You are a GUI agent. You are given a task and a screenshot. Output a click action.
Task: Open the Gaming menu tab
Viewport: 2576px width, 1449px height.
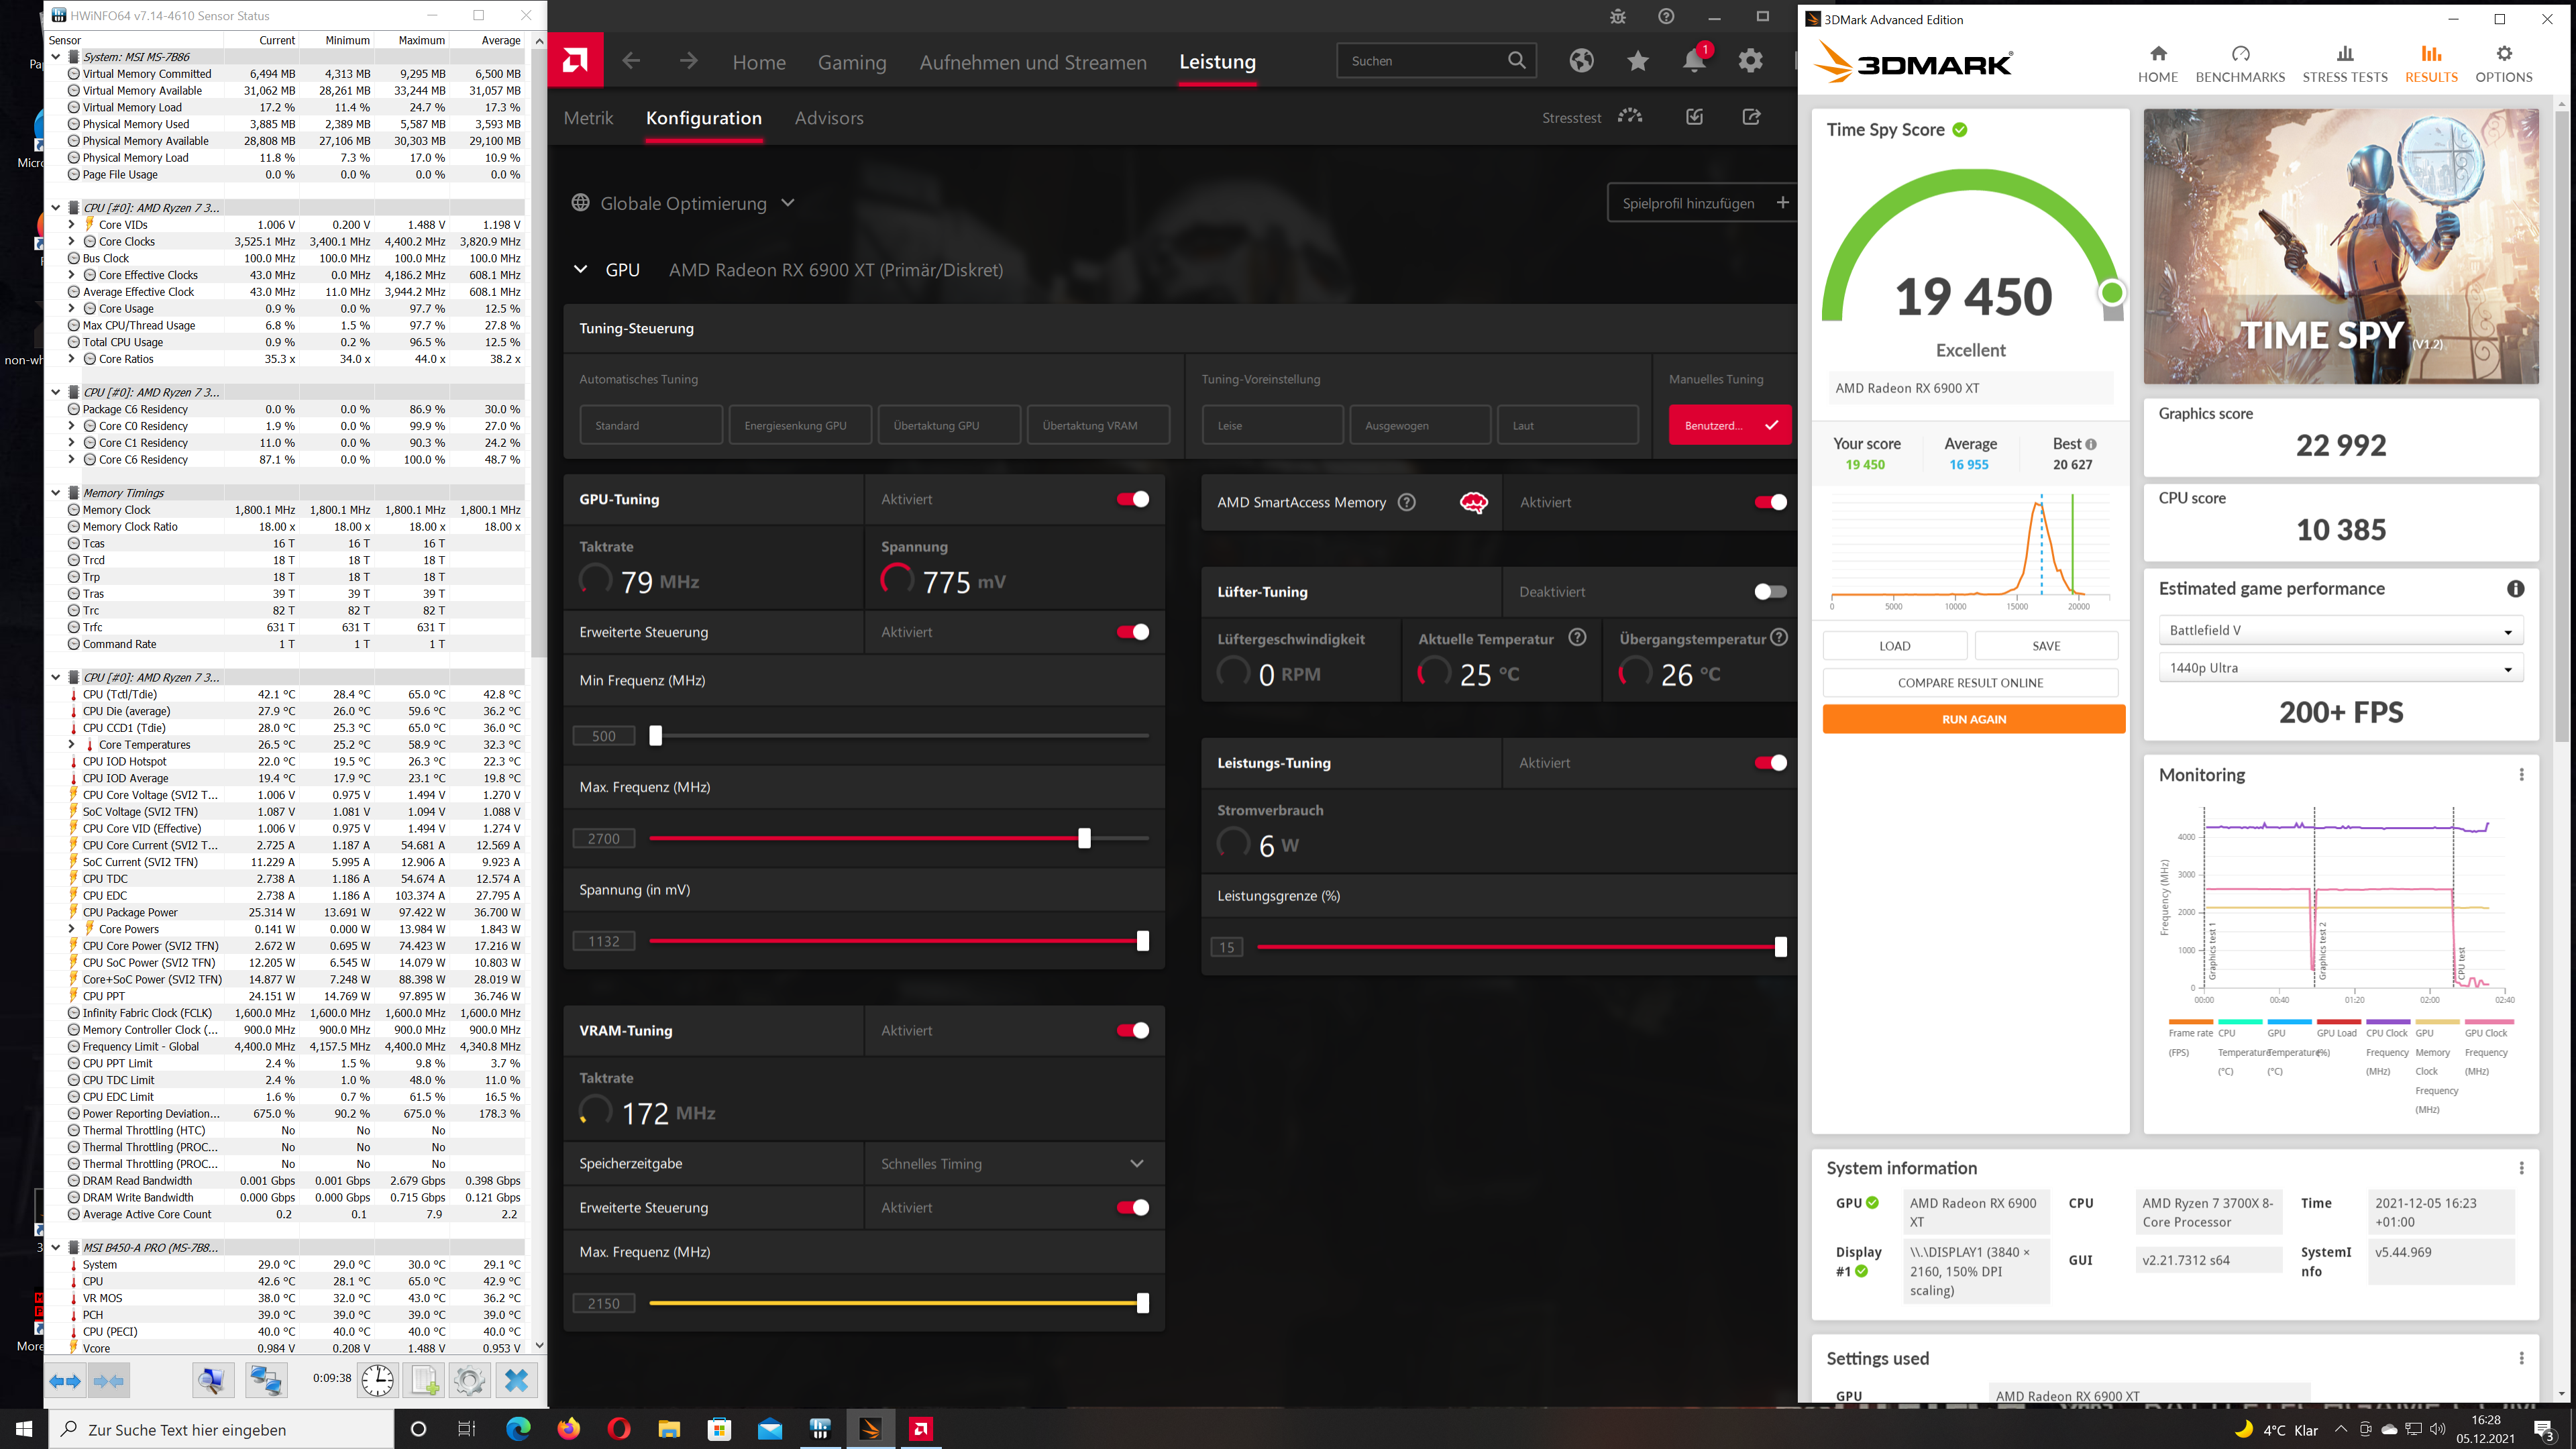click(851, 62)
